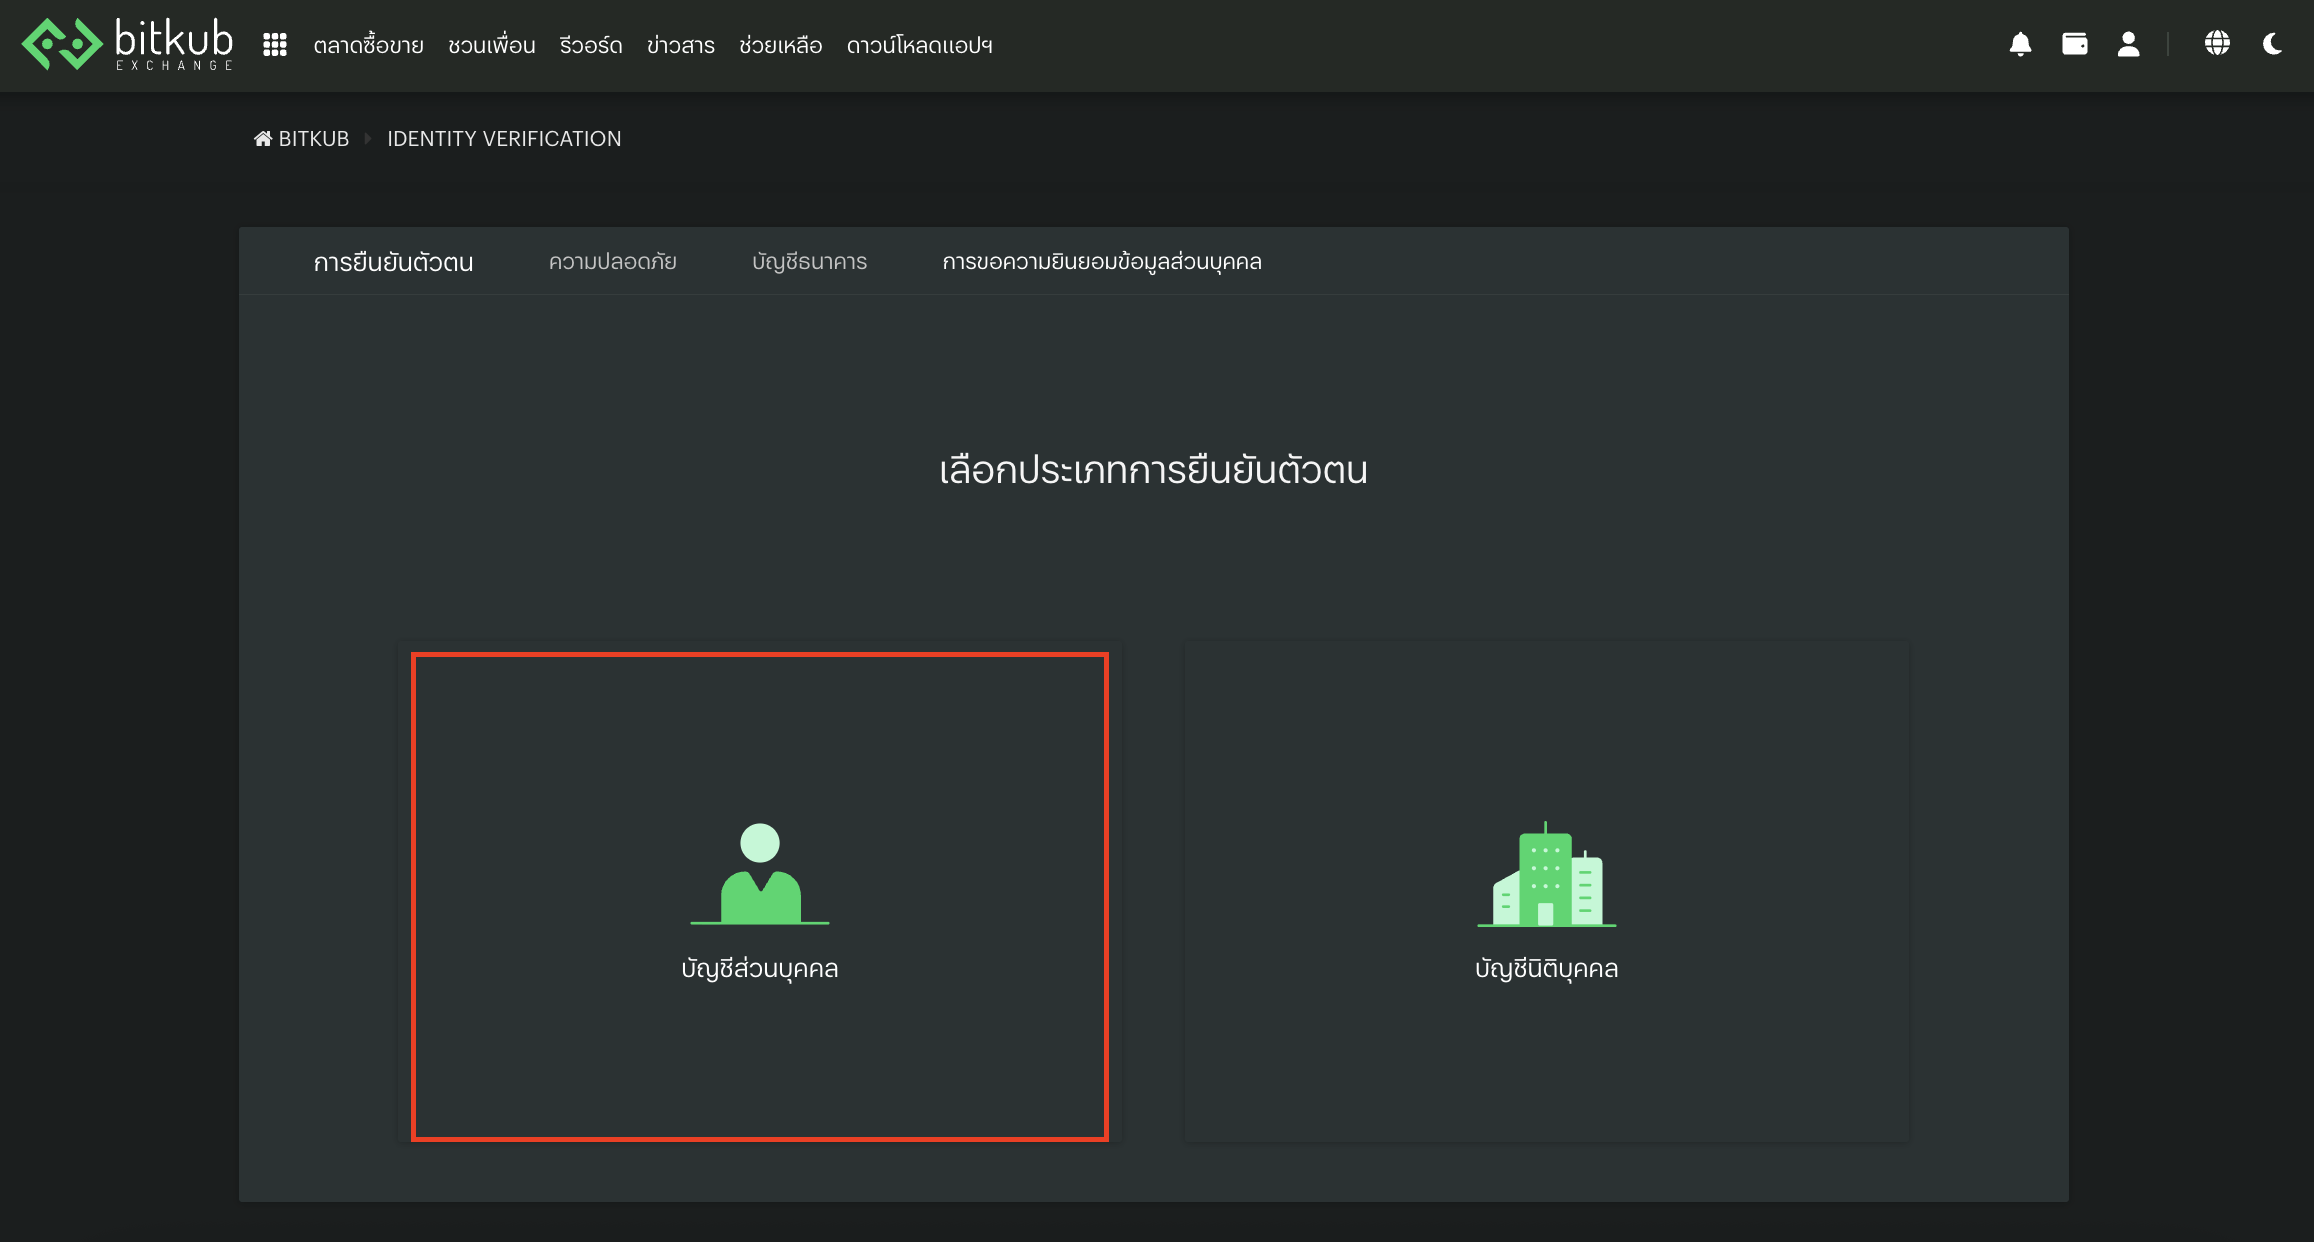Screen dimensions: 2314x1242
Task: Open the apps grid menu icon
Action: click(275, 45)
